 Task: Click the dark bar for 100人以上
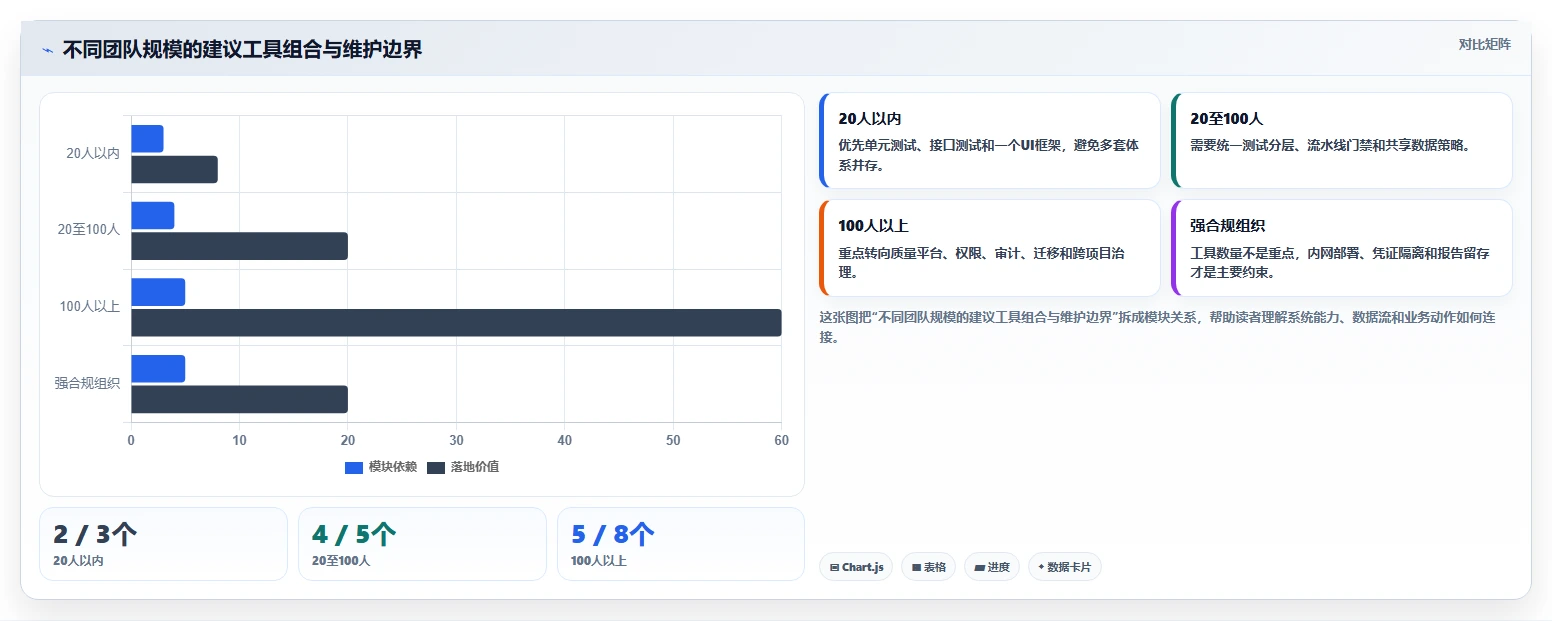[x=456, y=323]
